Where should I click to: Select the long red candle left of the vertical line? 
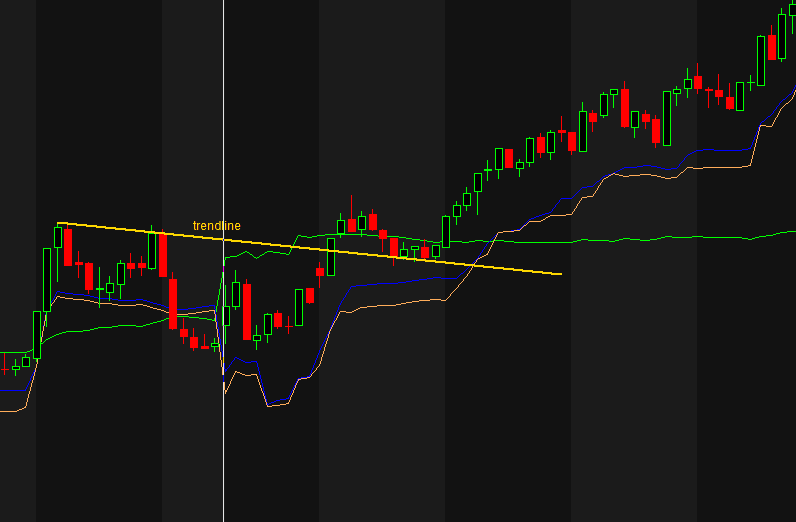172,302
